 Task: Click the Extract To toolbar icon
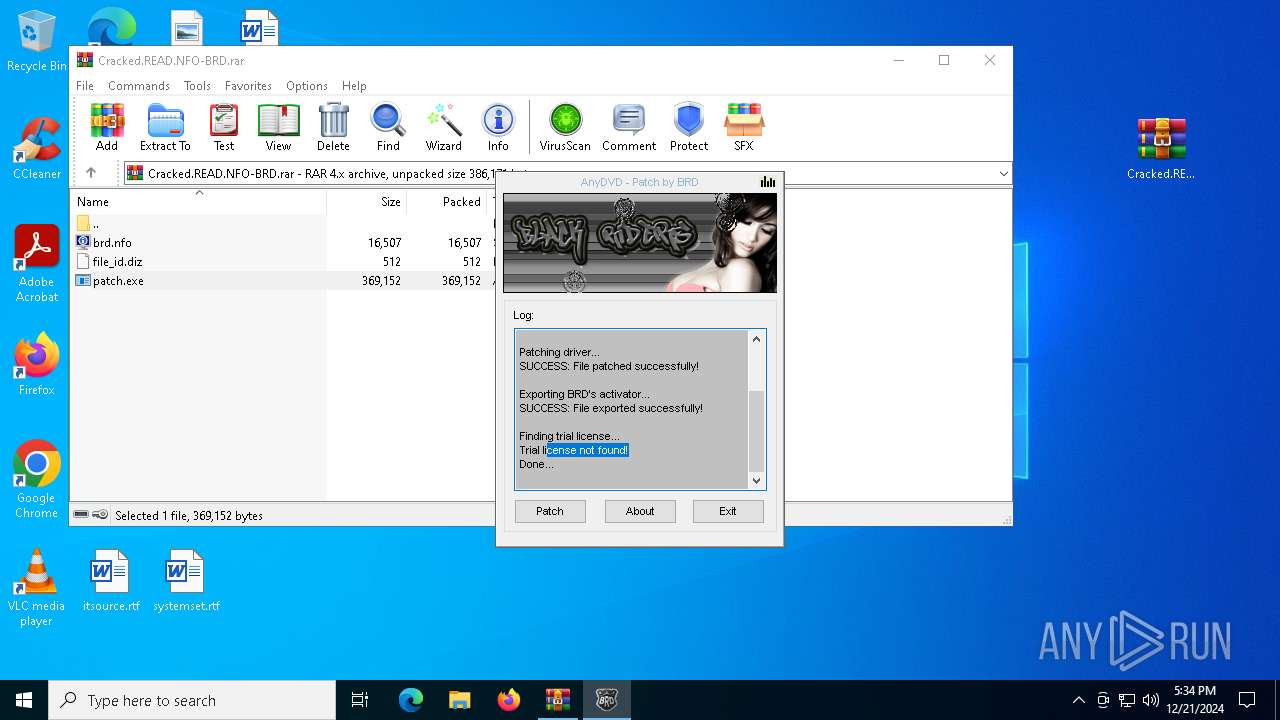pos(165,127)
